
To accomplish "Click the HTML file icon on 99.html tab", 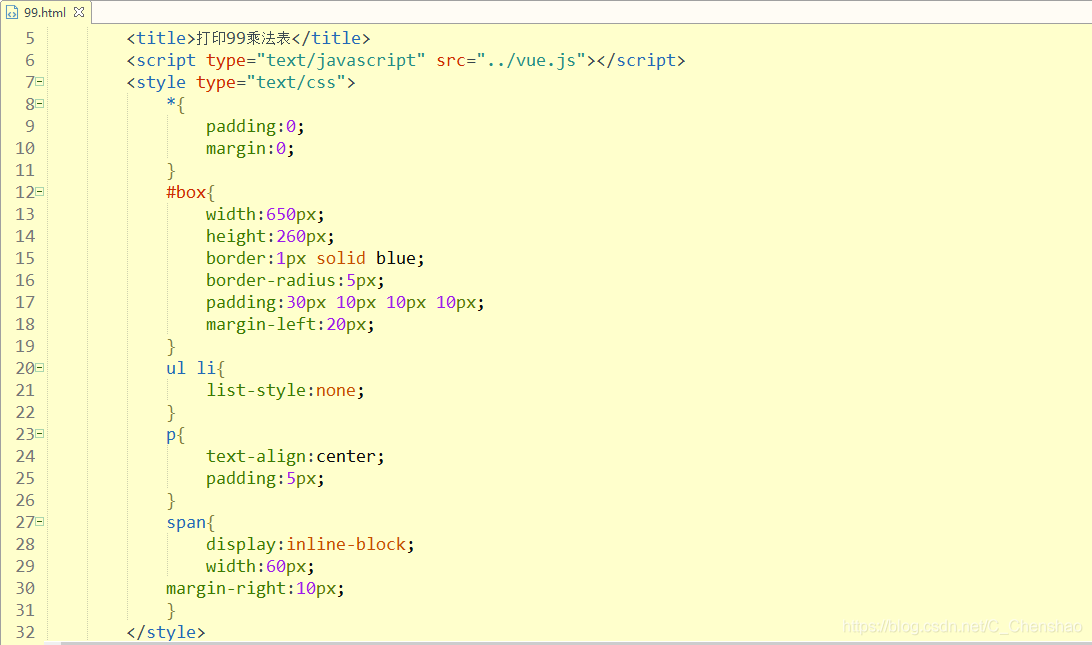I will 12,13.
